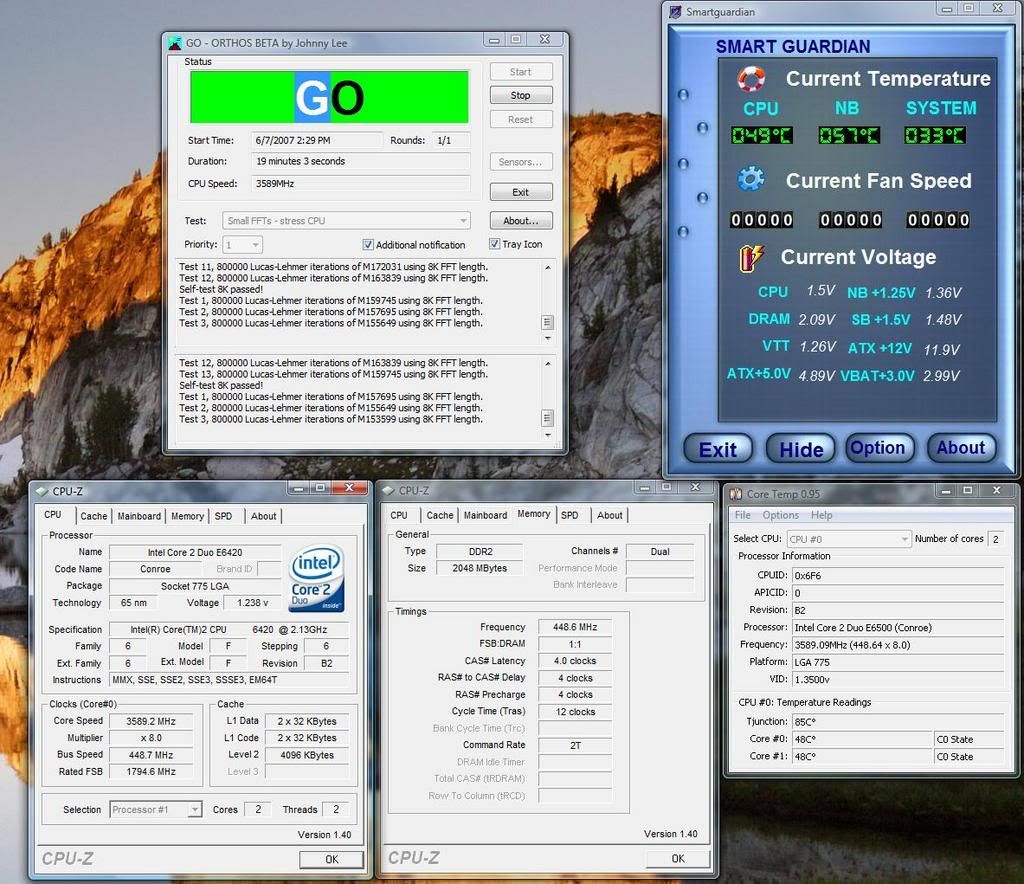Click the lifebuoy Current Temperature icon
The height and width of the screenshot is (884, 1024).
click(x=751, y=79)
